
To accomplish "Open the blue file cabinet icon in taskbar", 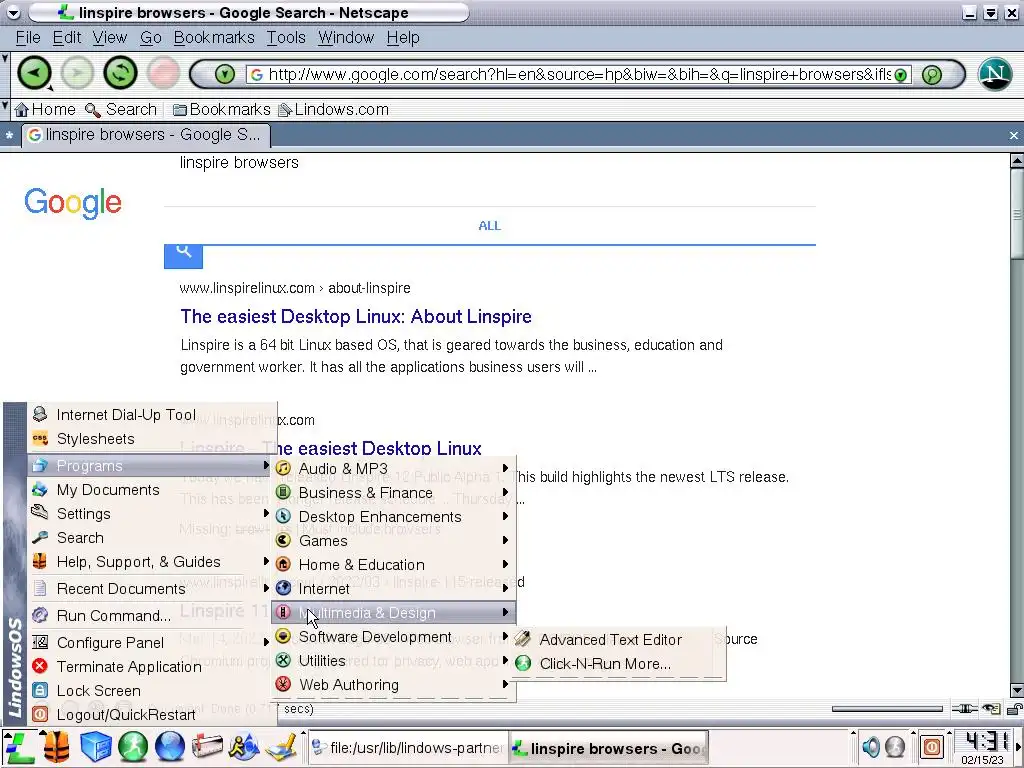I will tap(95, 747).
